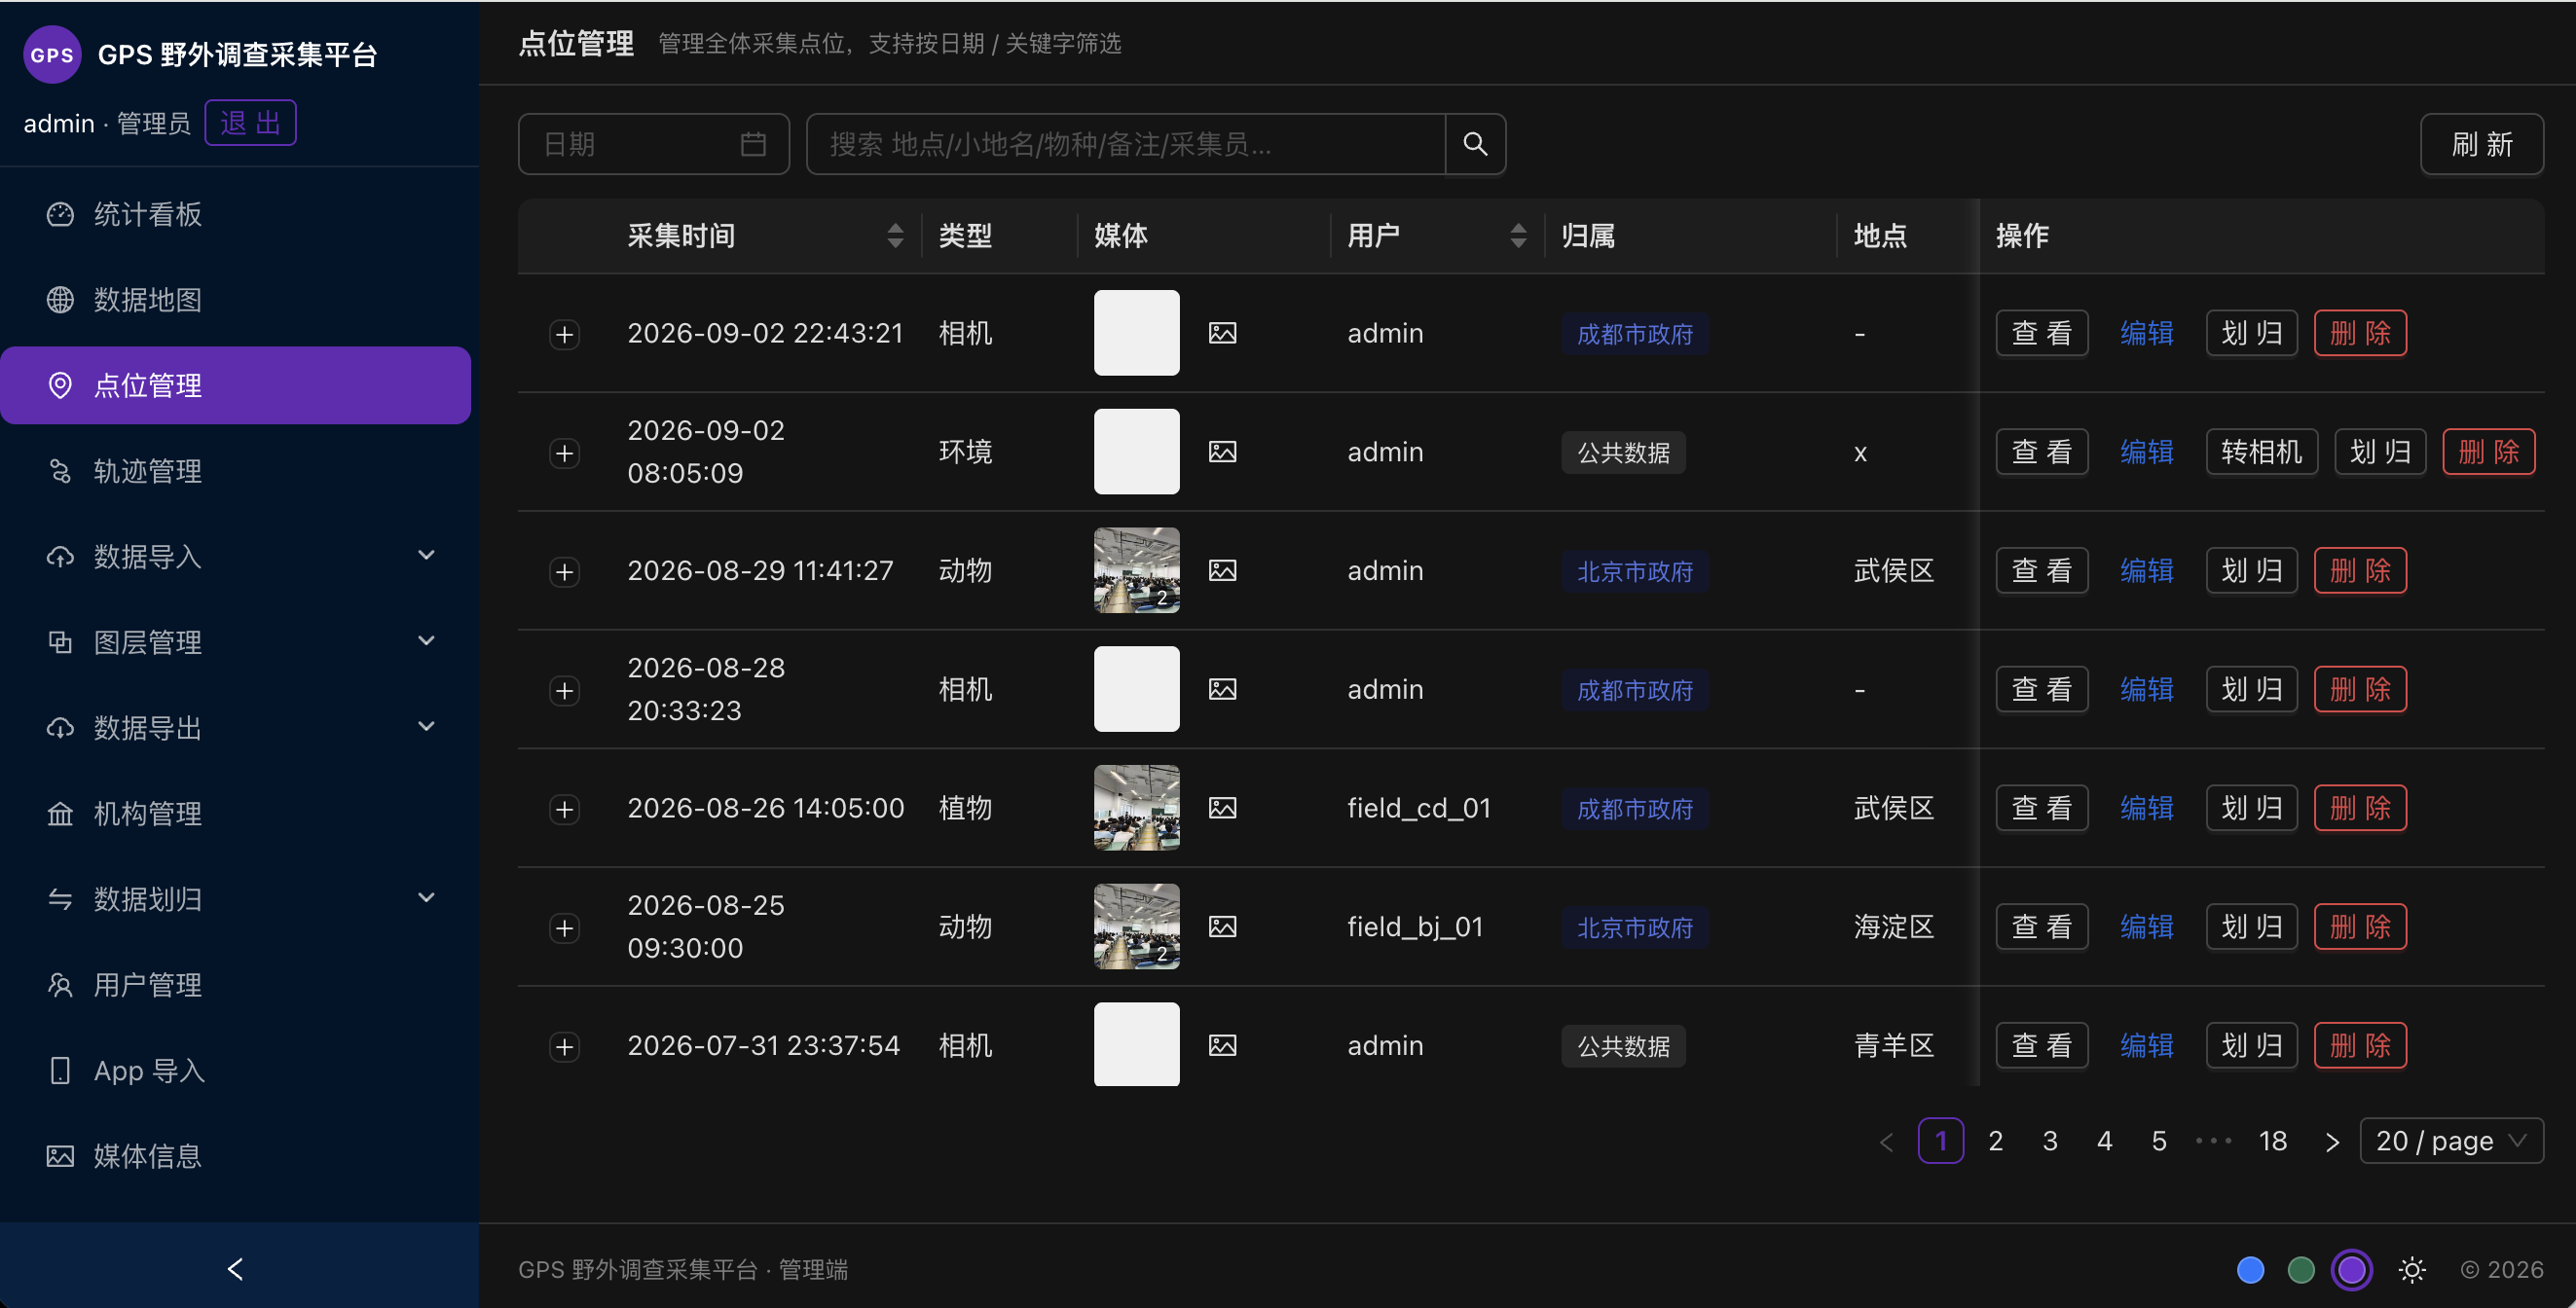
Task: Click 编辑 link in 2026-08-28 20:33:23 row
Action: click(2146, 689)
